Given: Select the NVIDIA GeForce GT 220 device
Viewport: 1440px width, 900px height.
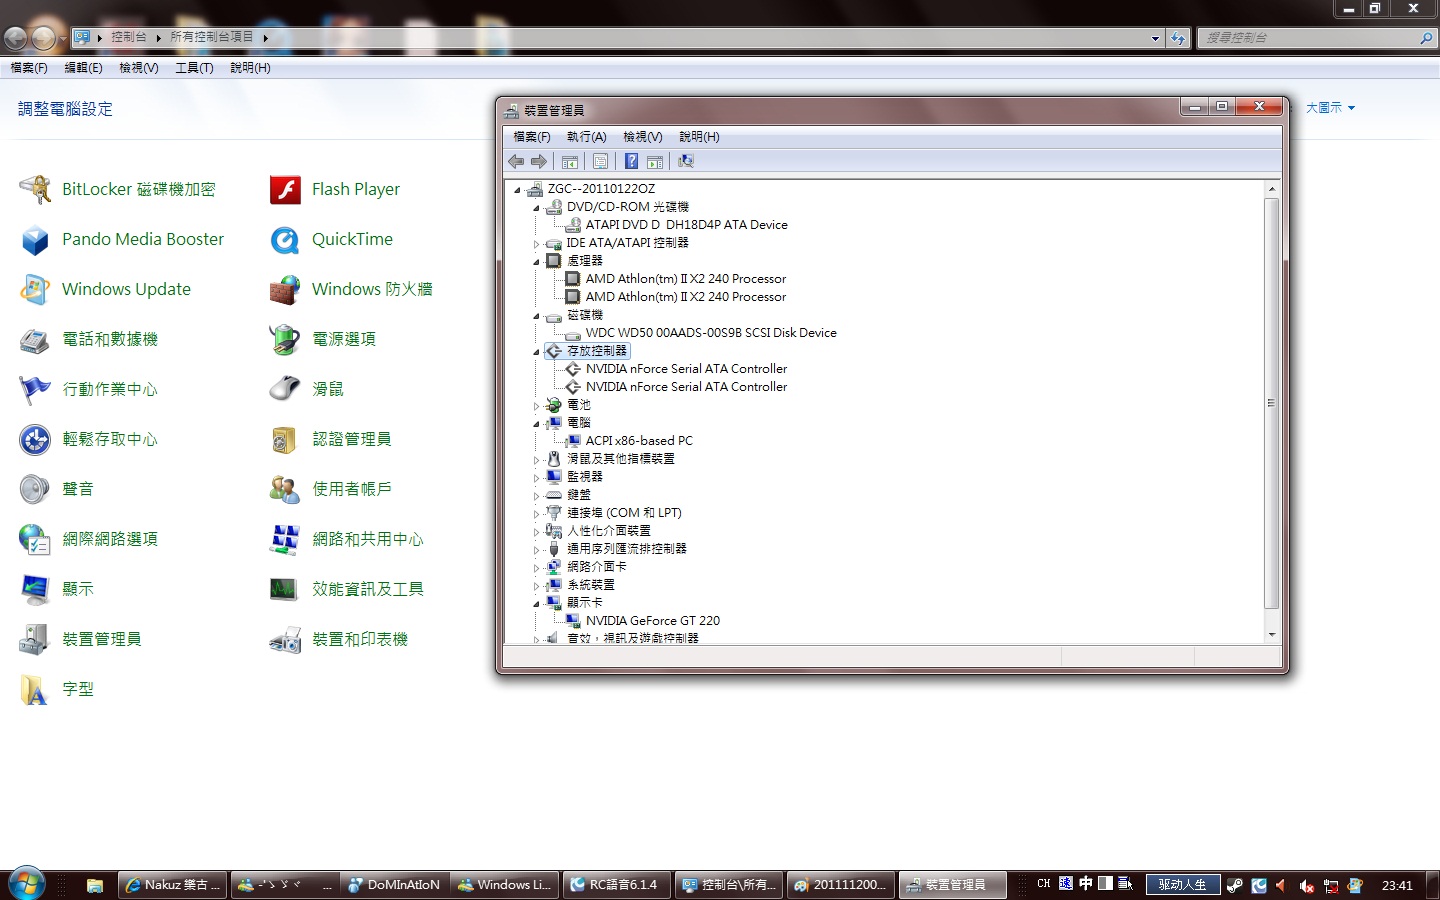Looking at the screenshot, I should point(652,621).
